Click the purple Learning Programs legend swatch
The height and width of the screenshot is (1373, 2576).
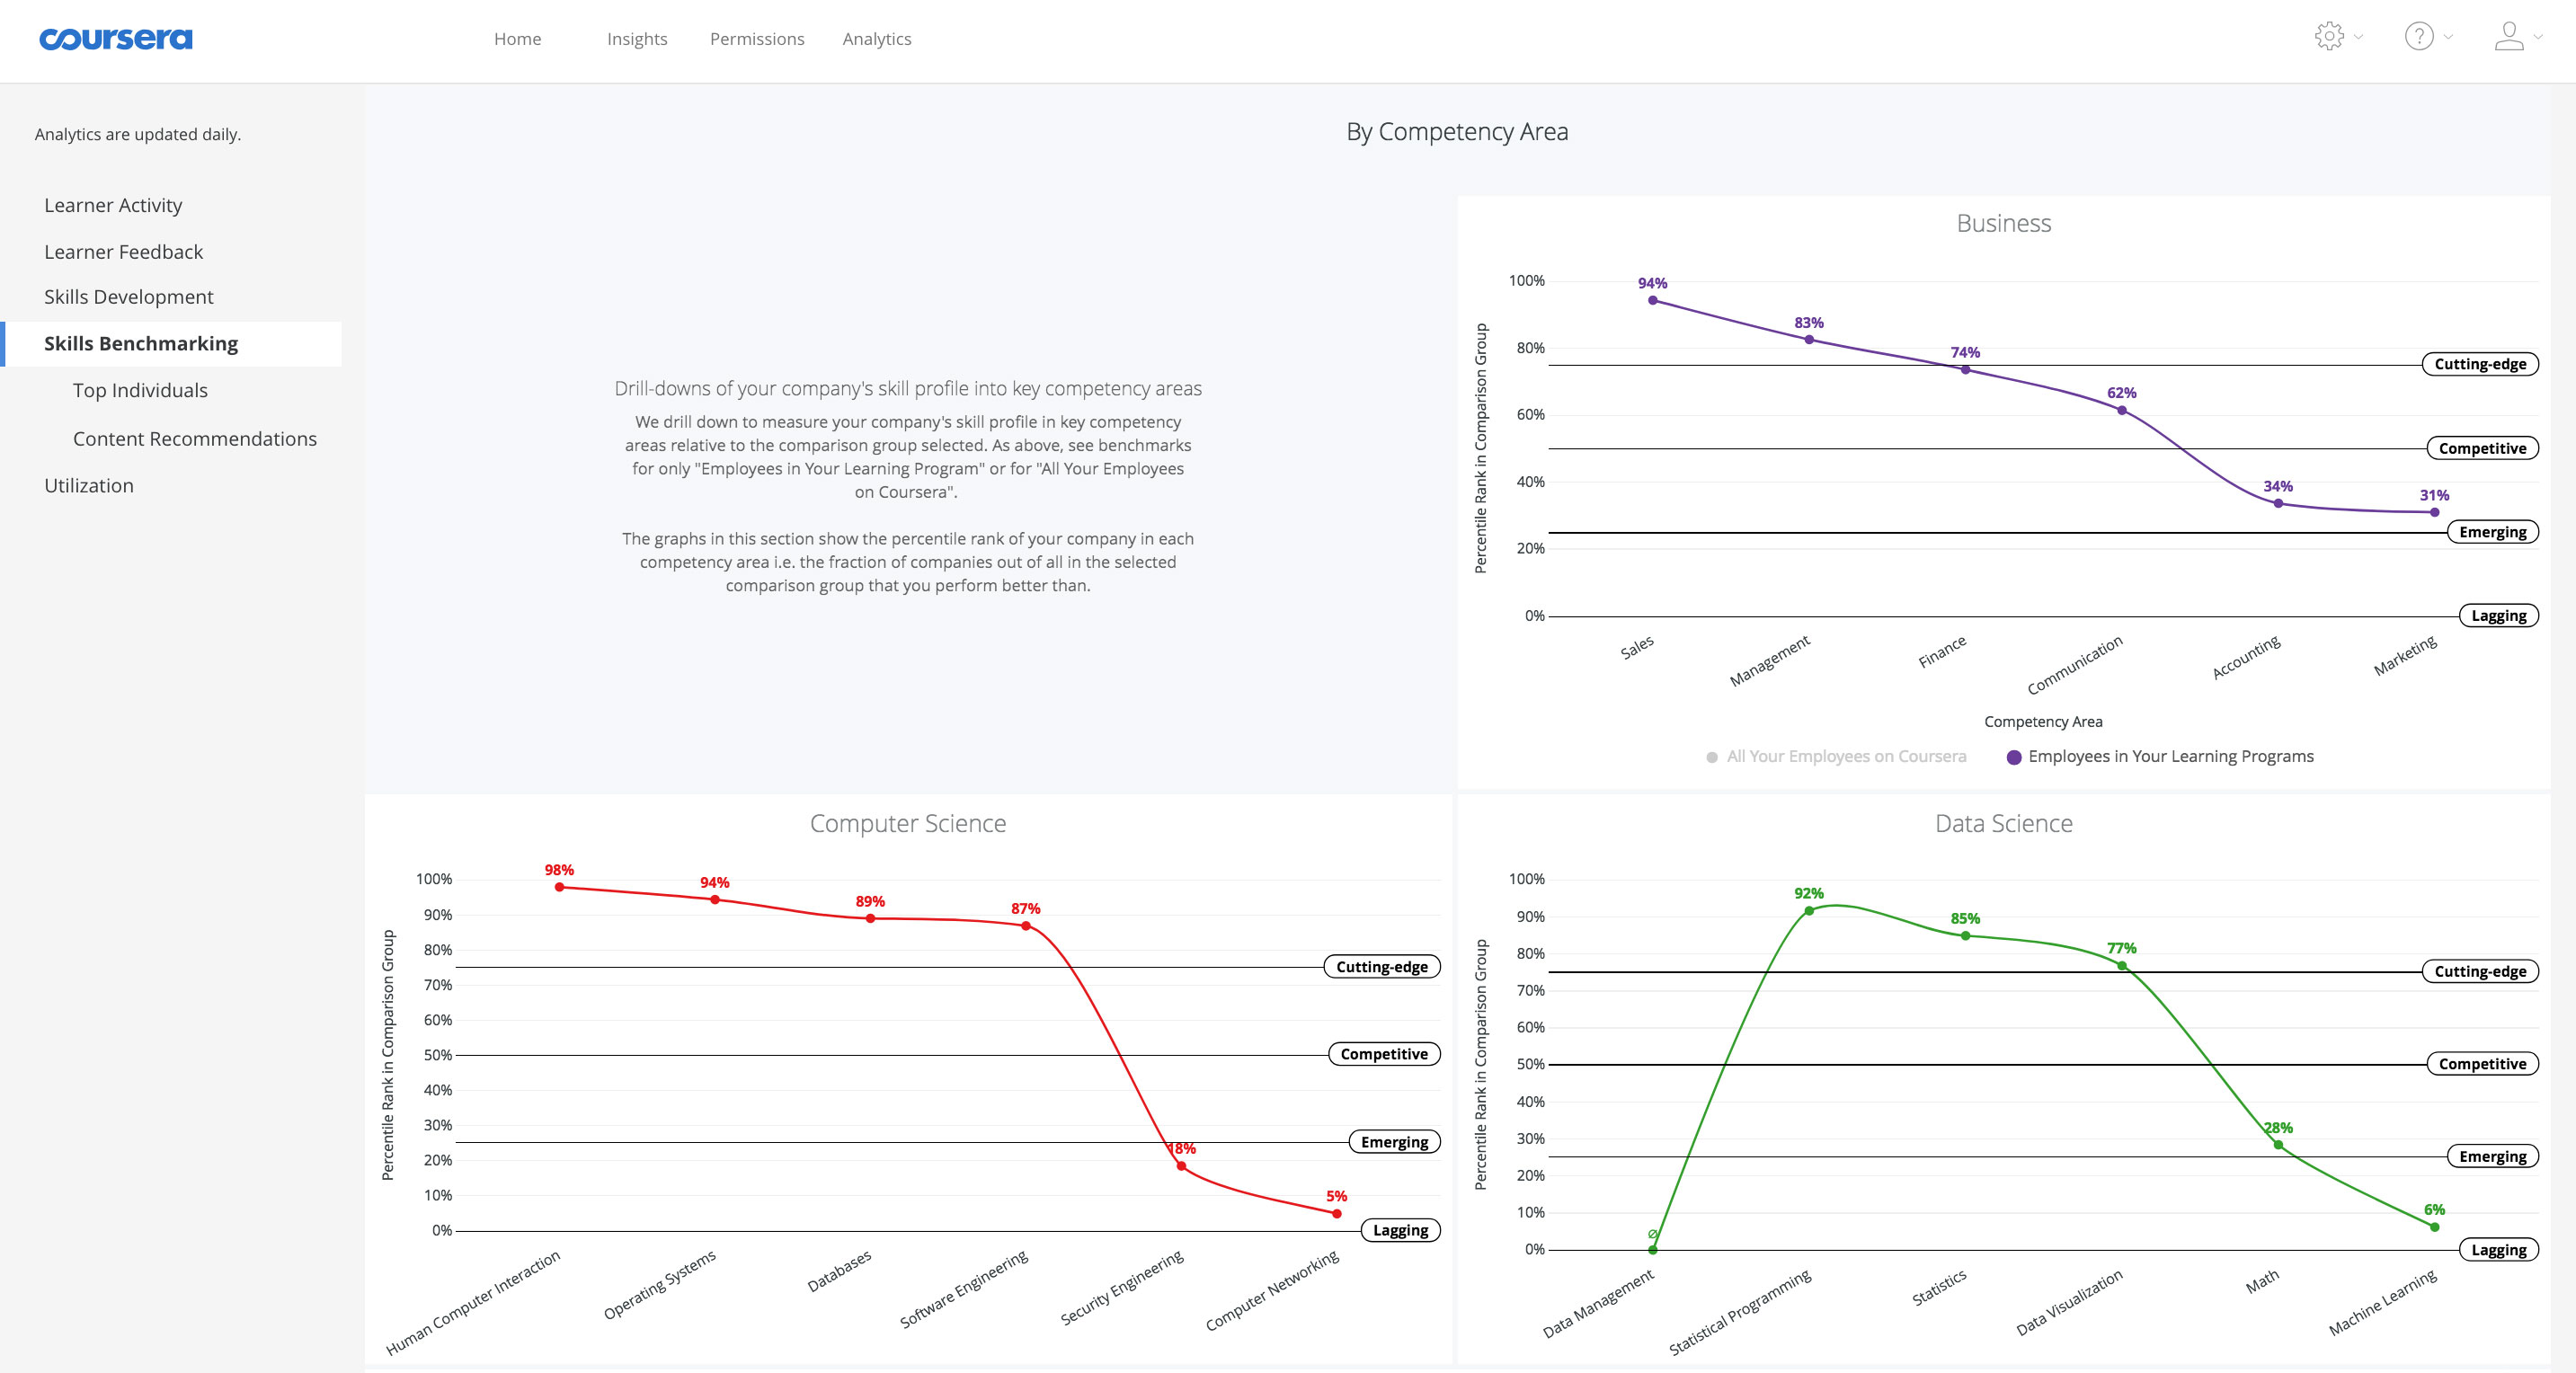click(x=2014, y=758)
